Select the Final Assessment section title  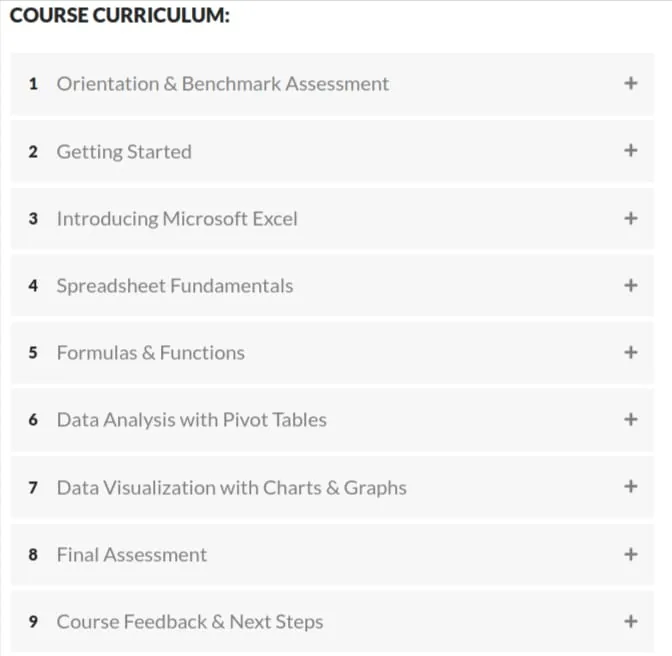tap(132, 555)
